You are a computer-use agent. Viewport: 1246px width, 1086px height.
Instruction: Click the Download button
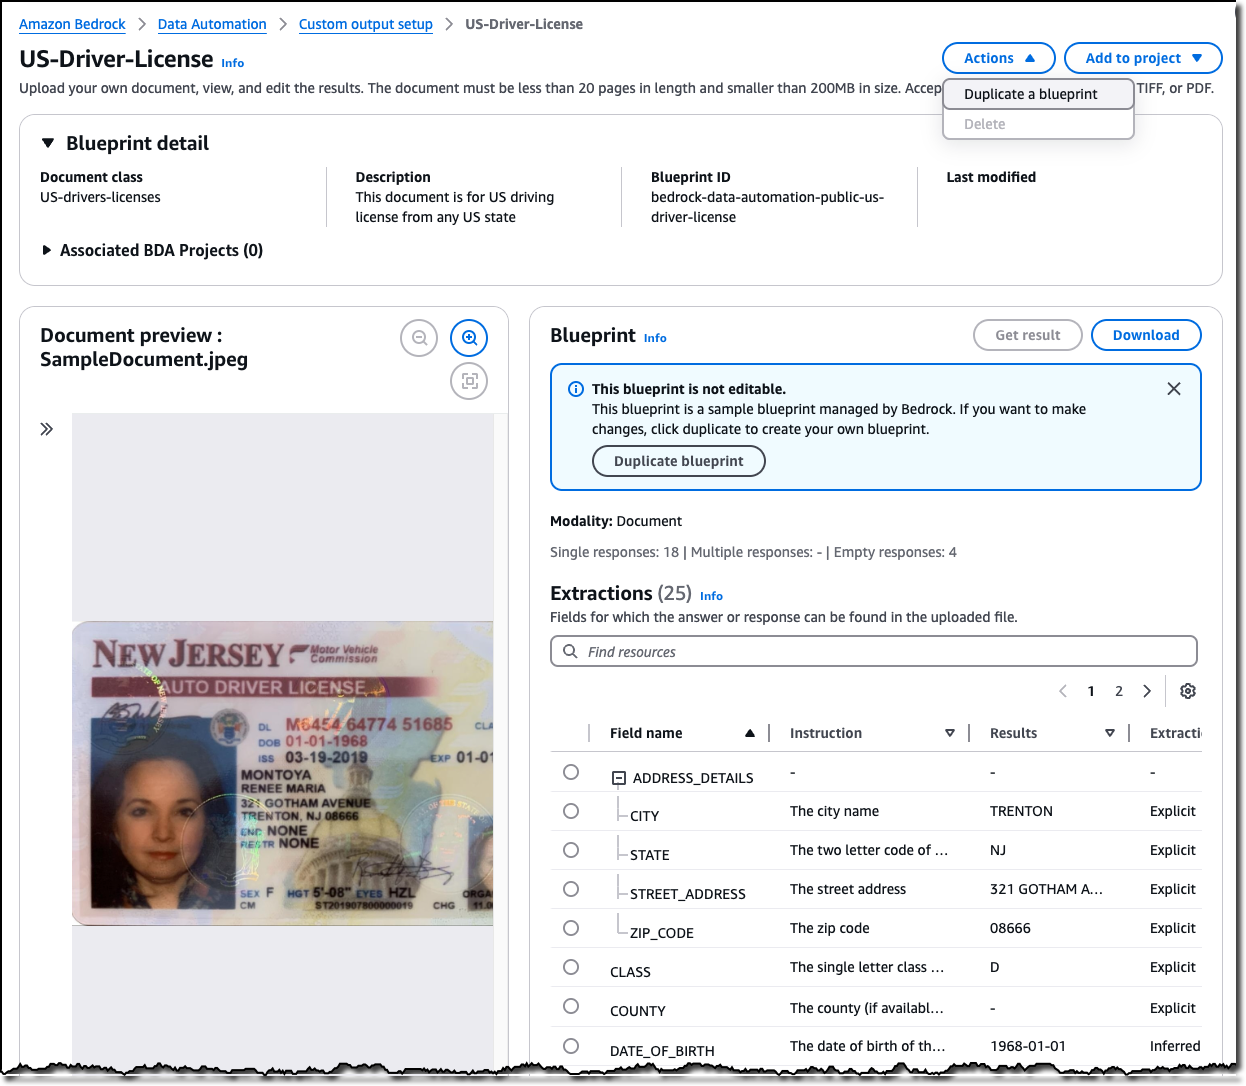click(1145, 335)
